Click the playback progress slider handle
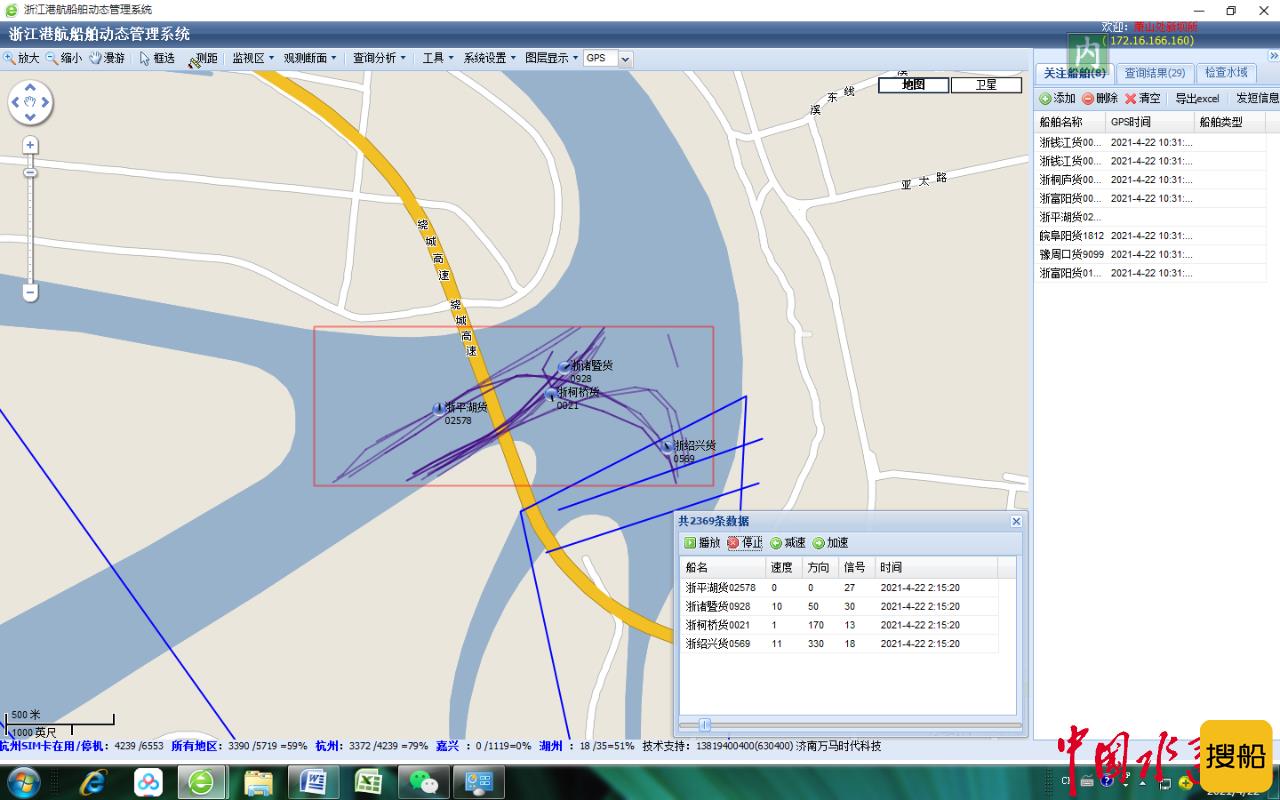1280x800 pixels. (705, 725)
